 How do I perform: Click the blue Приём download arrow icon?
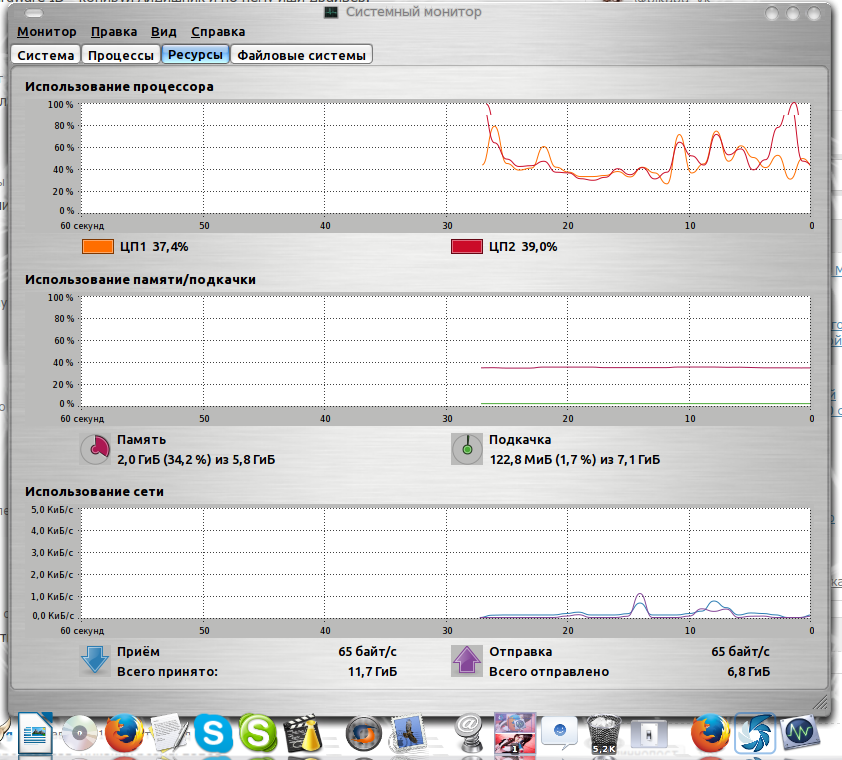[96, 660]
